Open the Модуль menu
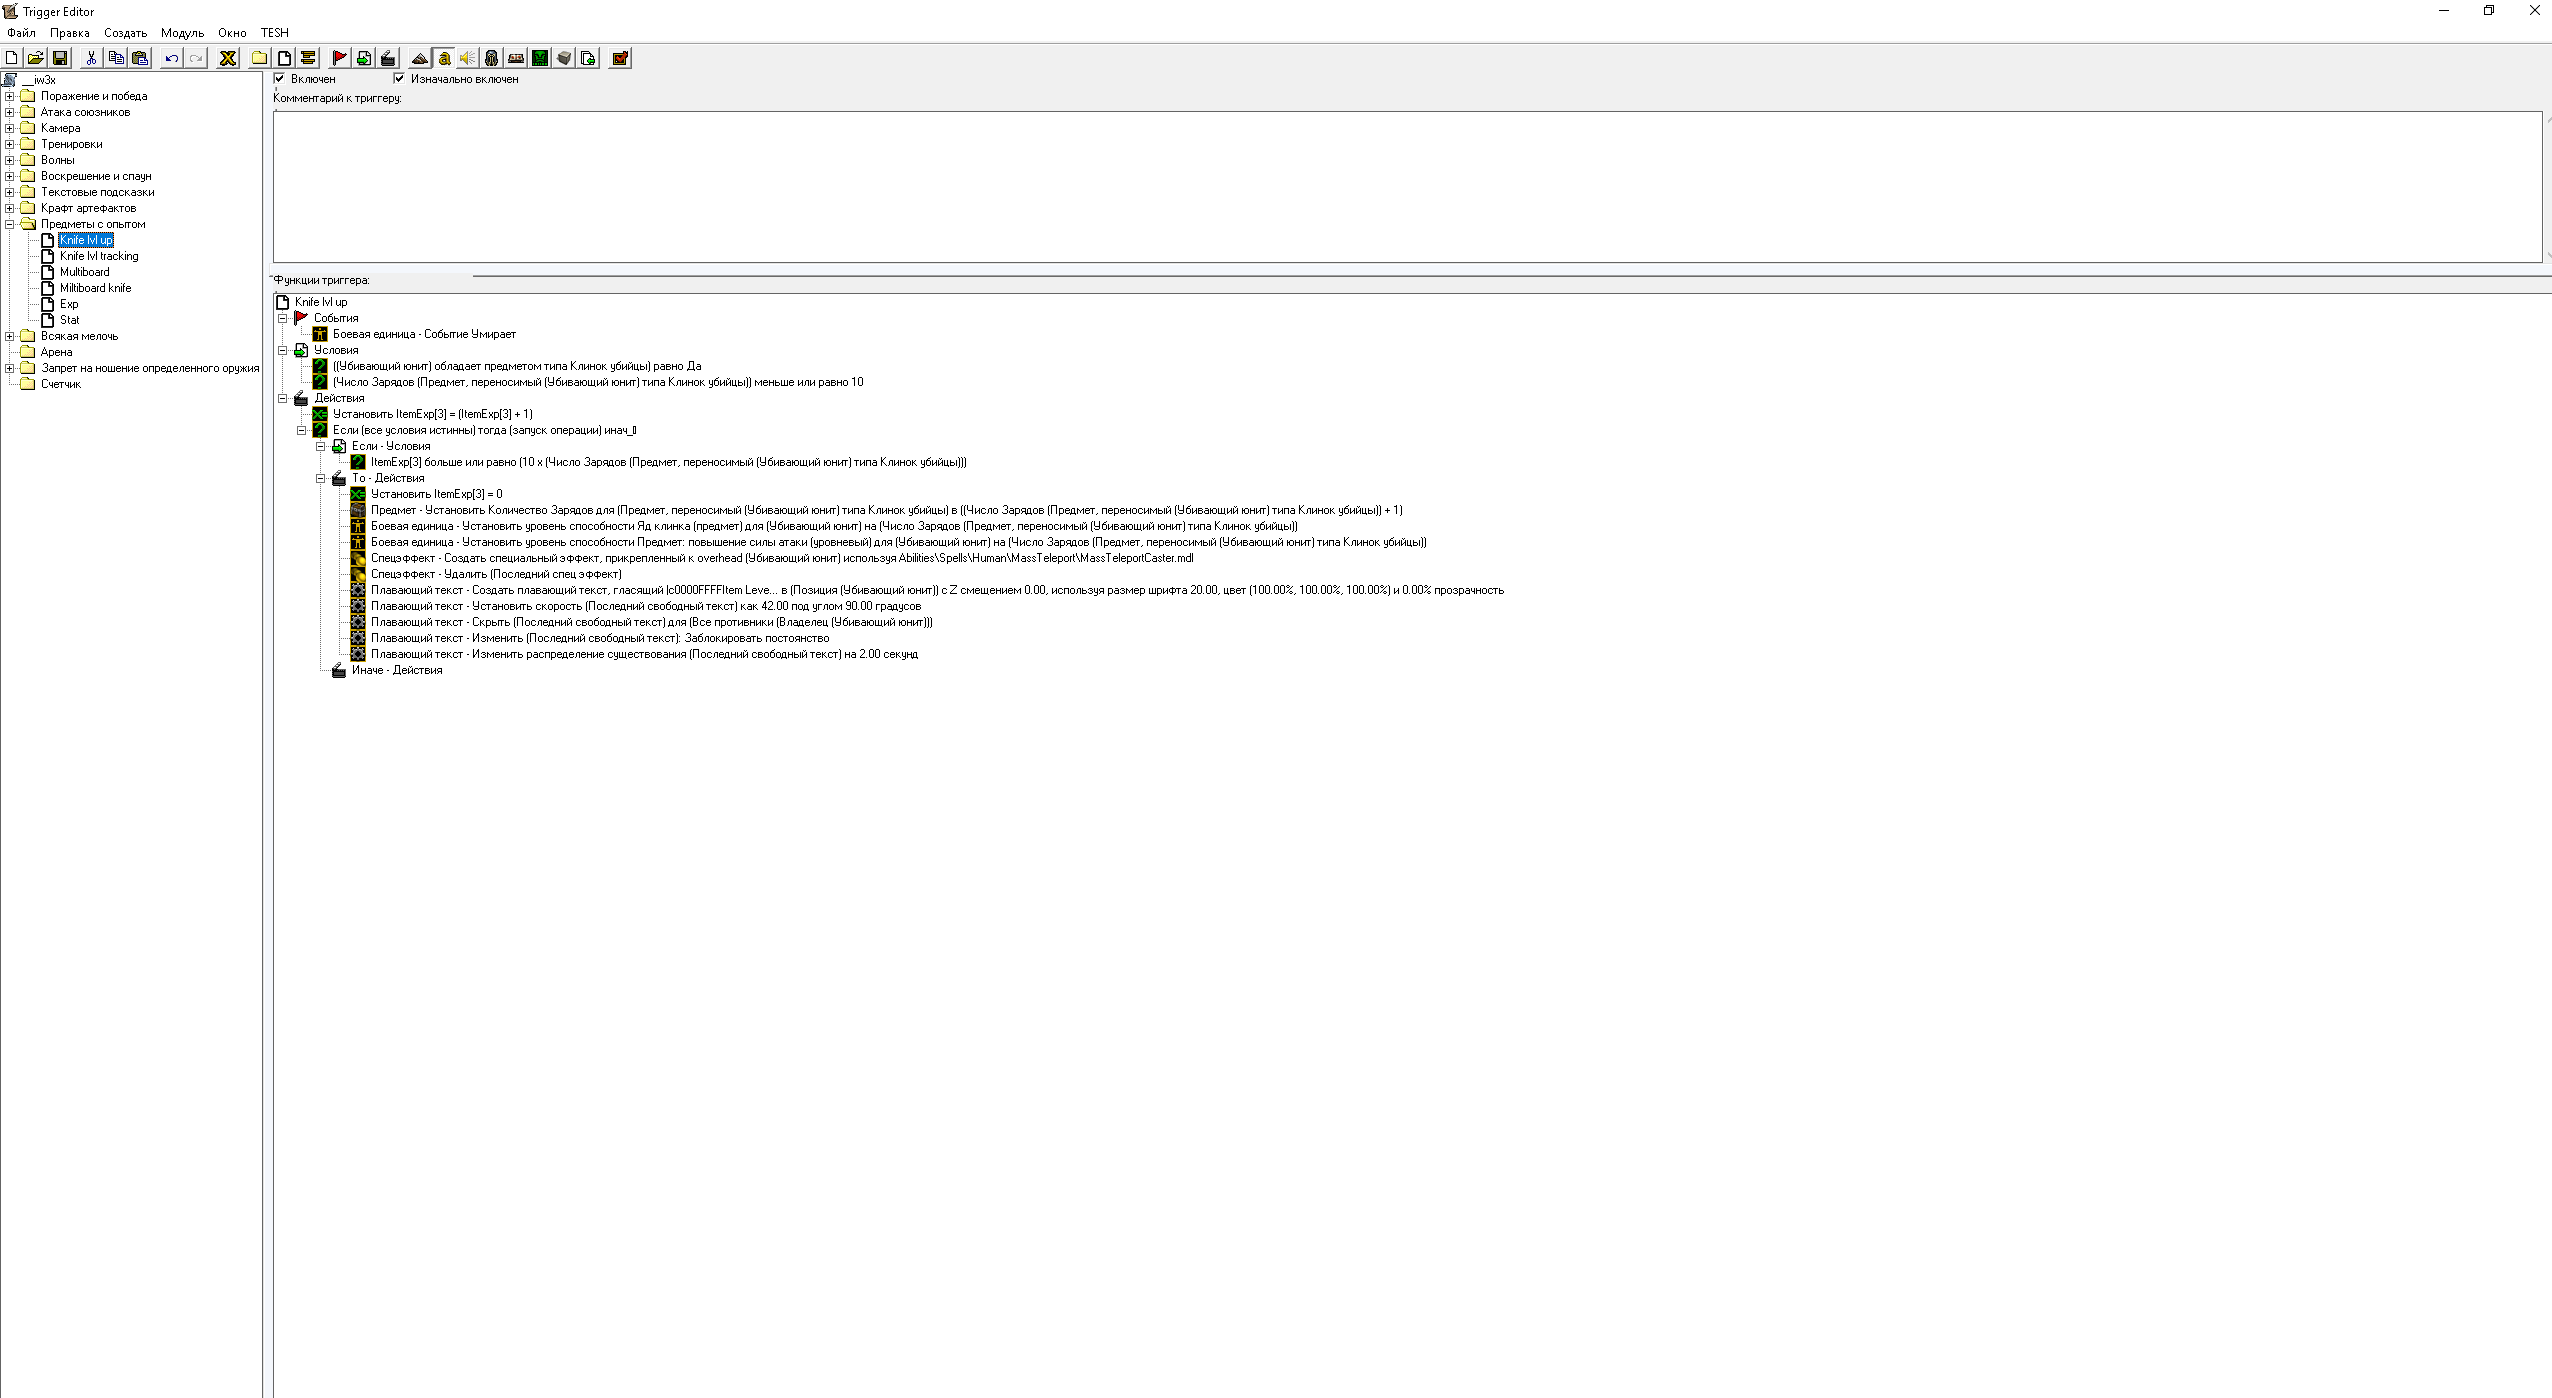2552x1398 pixels. point(182,33)
